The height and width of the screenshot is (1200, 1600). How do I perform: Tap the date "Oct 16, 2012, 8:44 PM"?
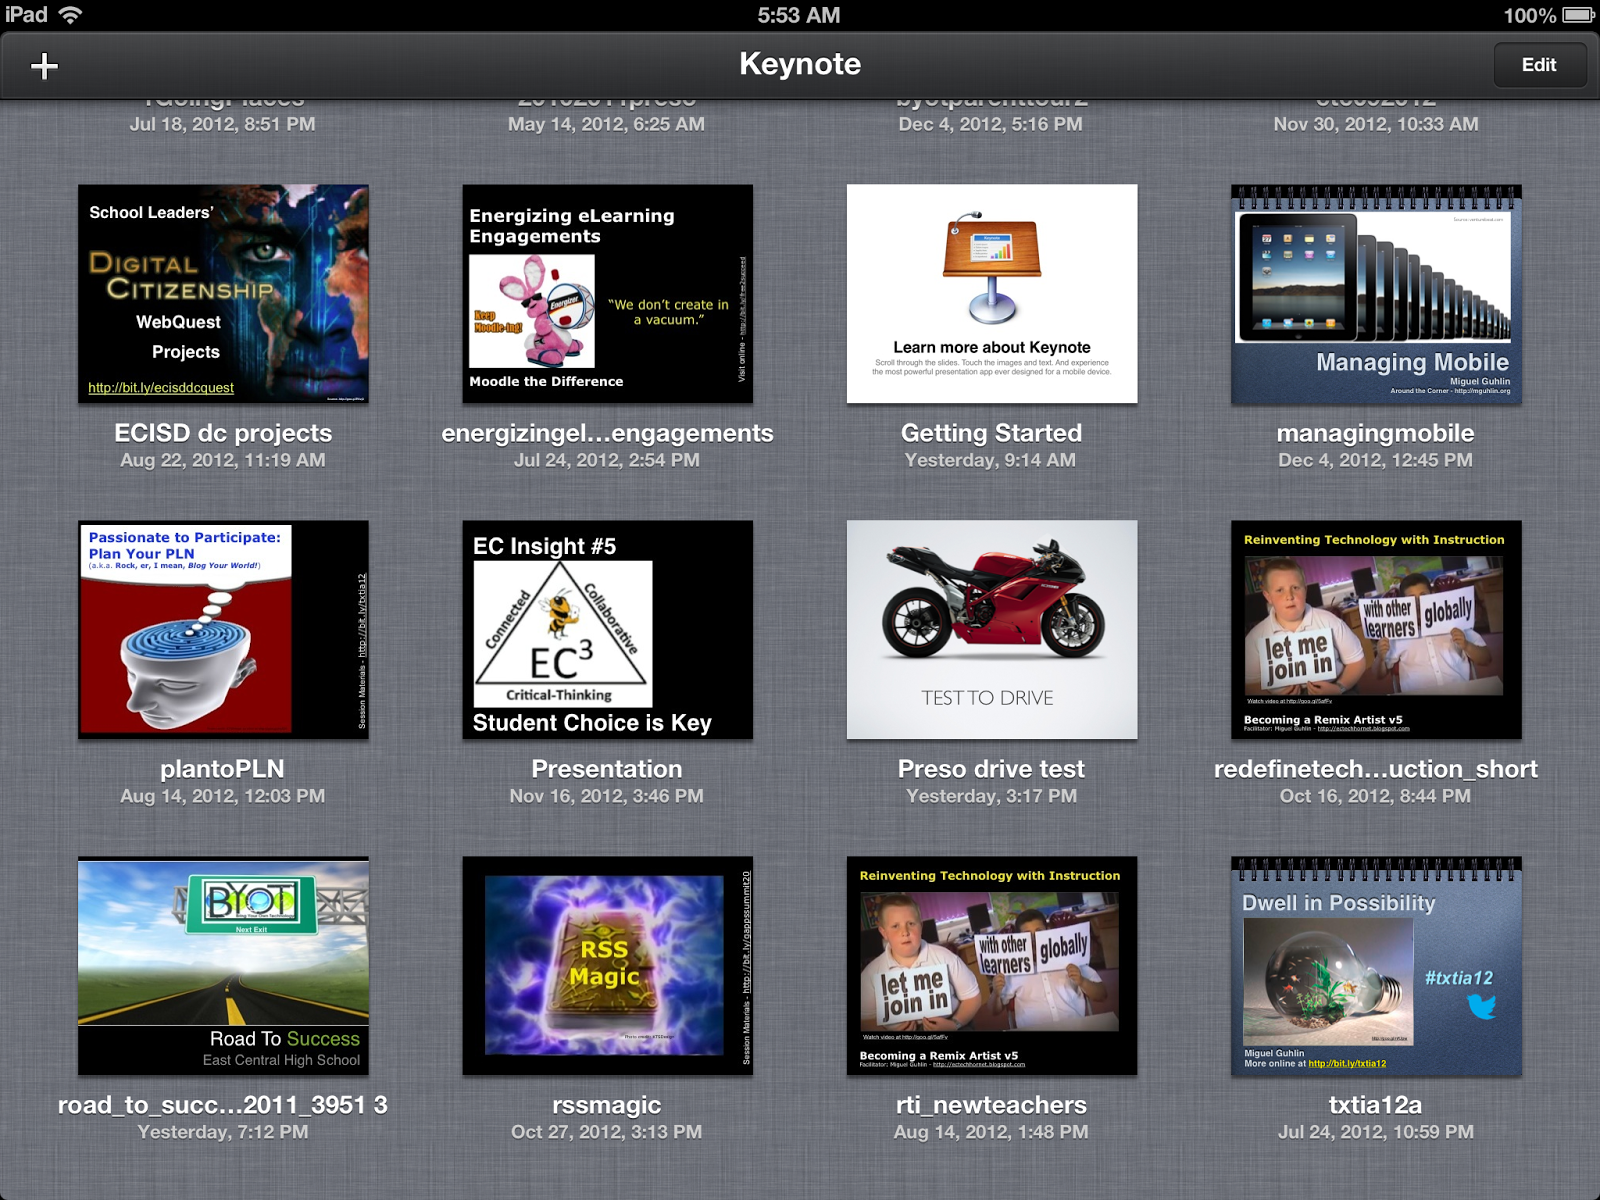tap(1375, 796)
